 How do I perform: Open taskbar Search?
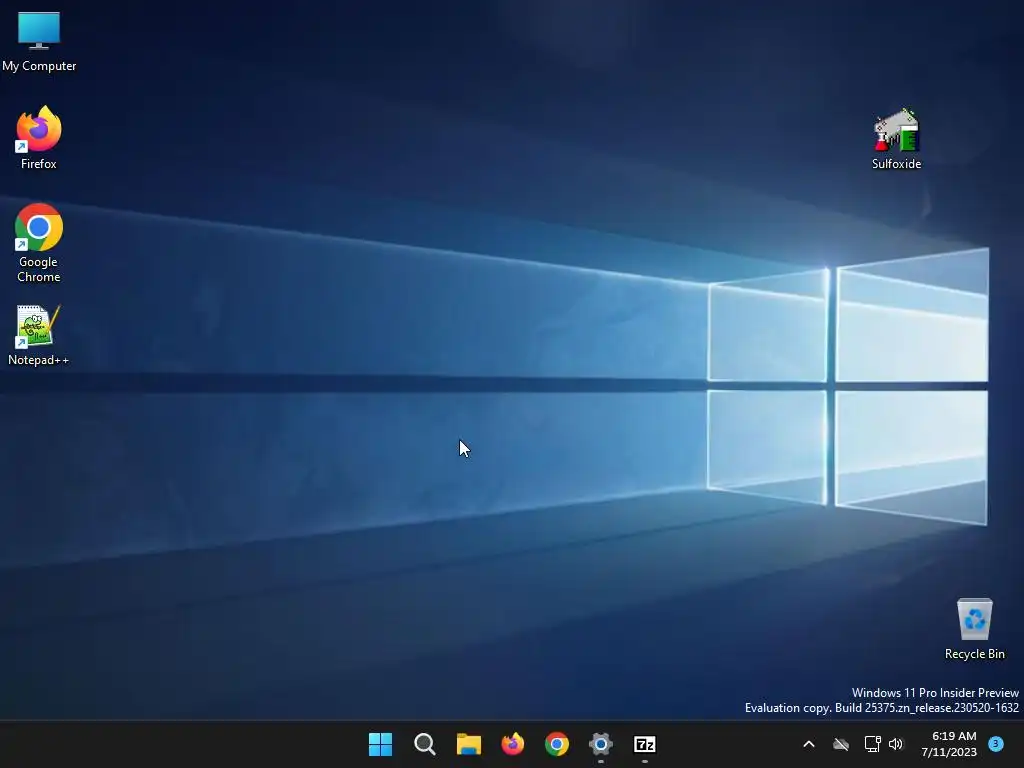click(x=424, y=744)
